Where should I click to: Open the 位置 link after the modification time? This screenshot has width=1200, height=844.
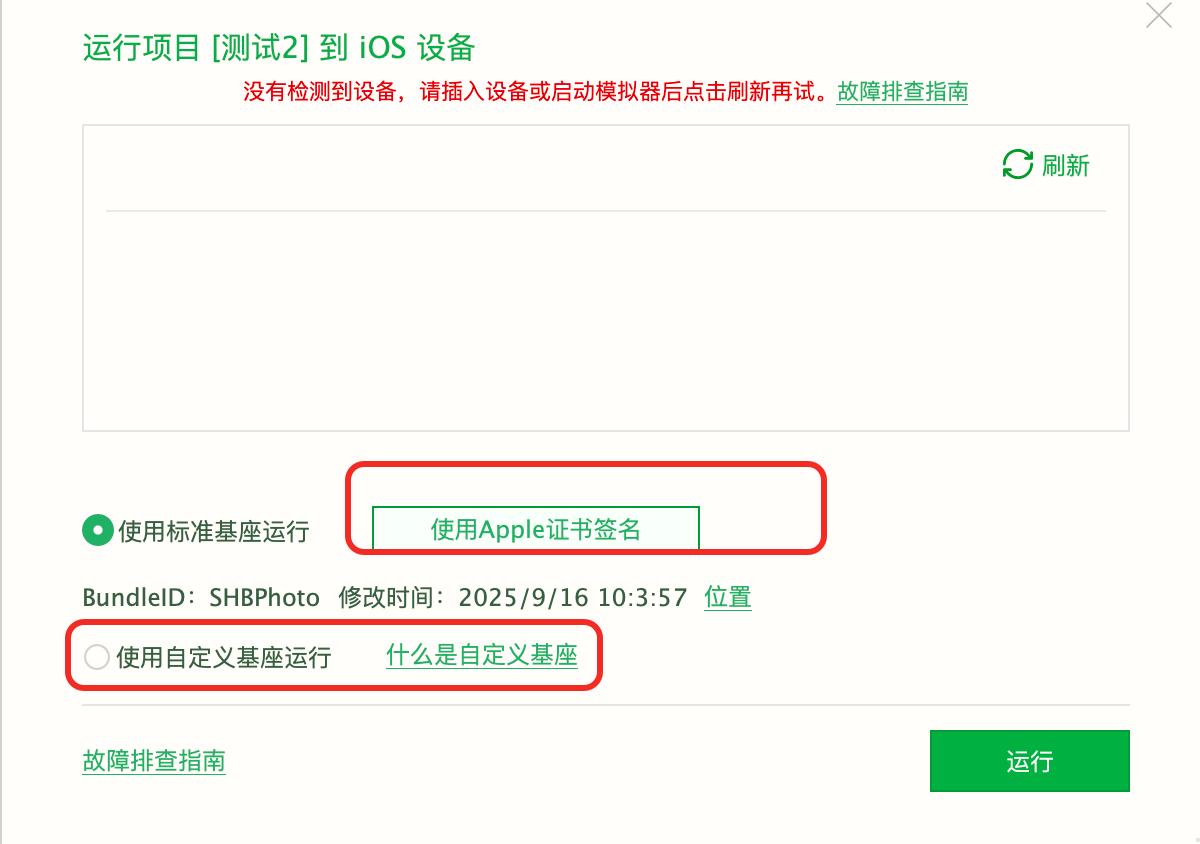pyautogui.click(x=728, y=598)
